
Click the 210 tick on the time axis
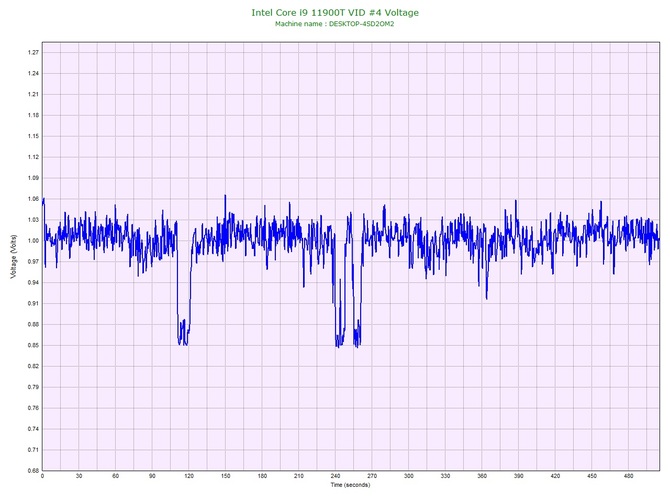click(x=299, y=476)
